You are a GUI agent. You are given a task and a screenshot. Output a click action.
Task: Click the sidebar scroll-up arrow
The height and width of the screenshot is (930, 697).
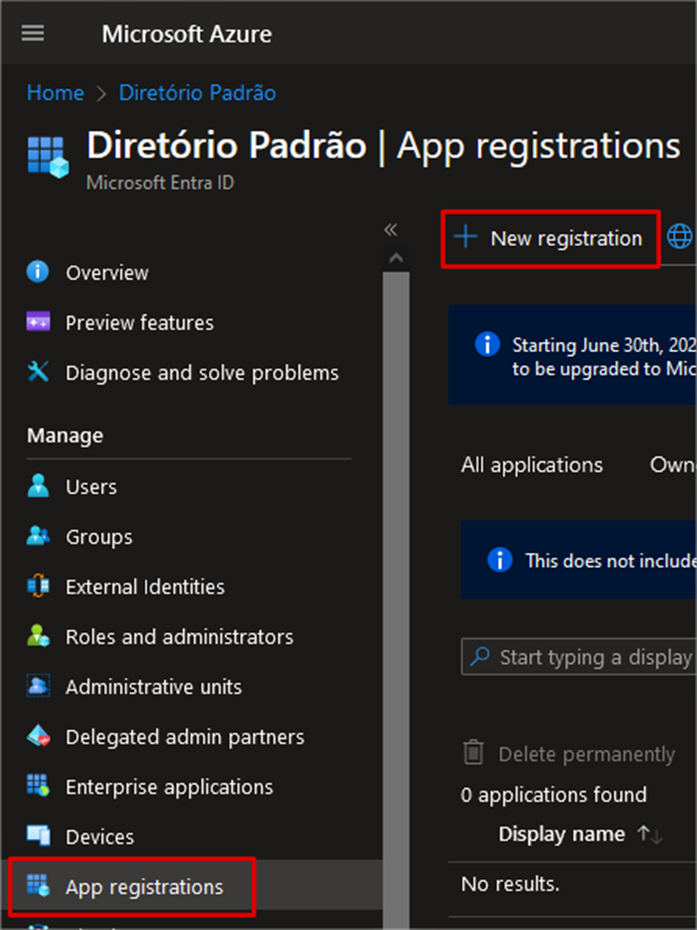[396, 259]
